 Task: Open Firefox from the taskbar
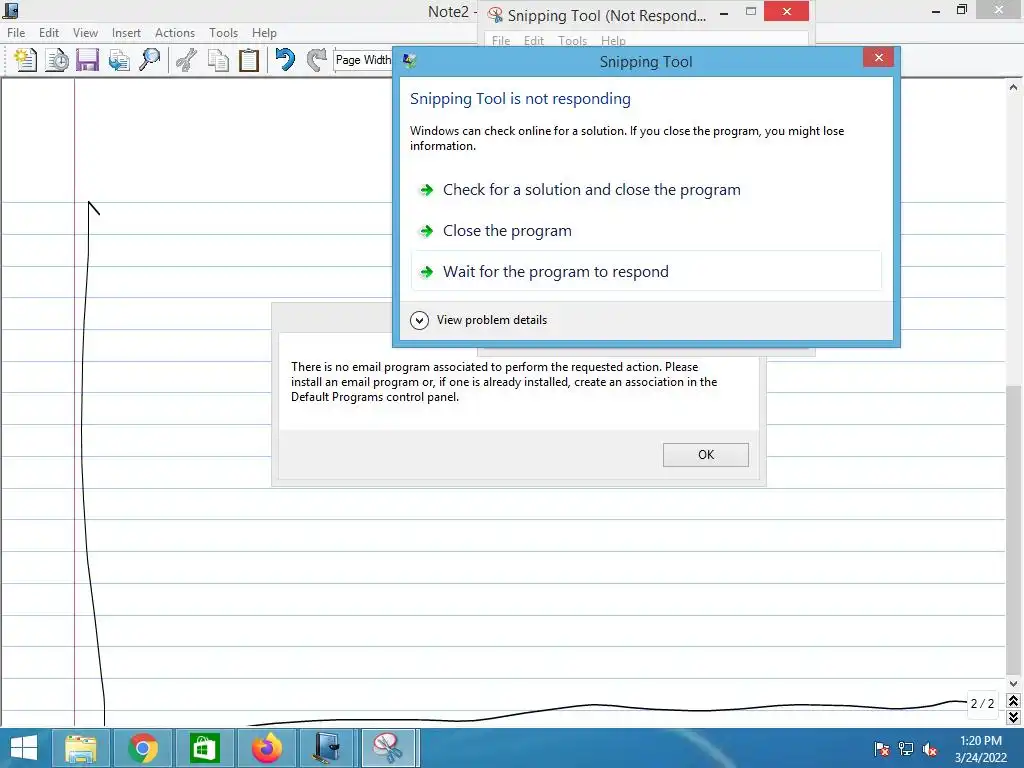(266, 748)
